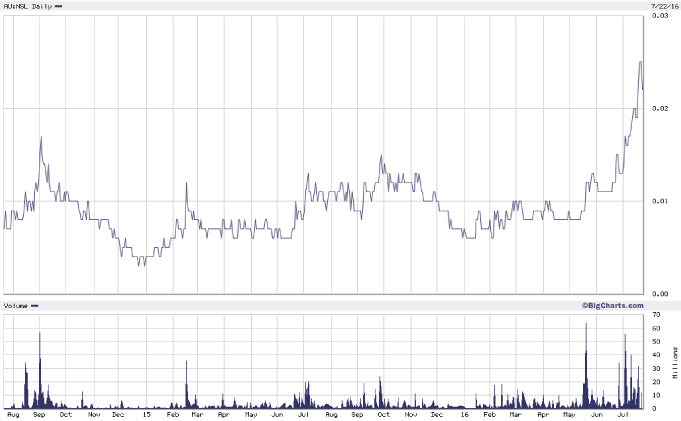The image size is (681, 421).
Task: Click the highest price peak at the far right
Action: [x=640, y=62]
